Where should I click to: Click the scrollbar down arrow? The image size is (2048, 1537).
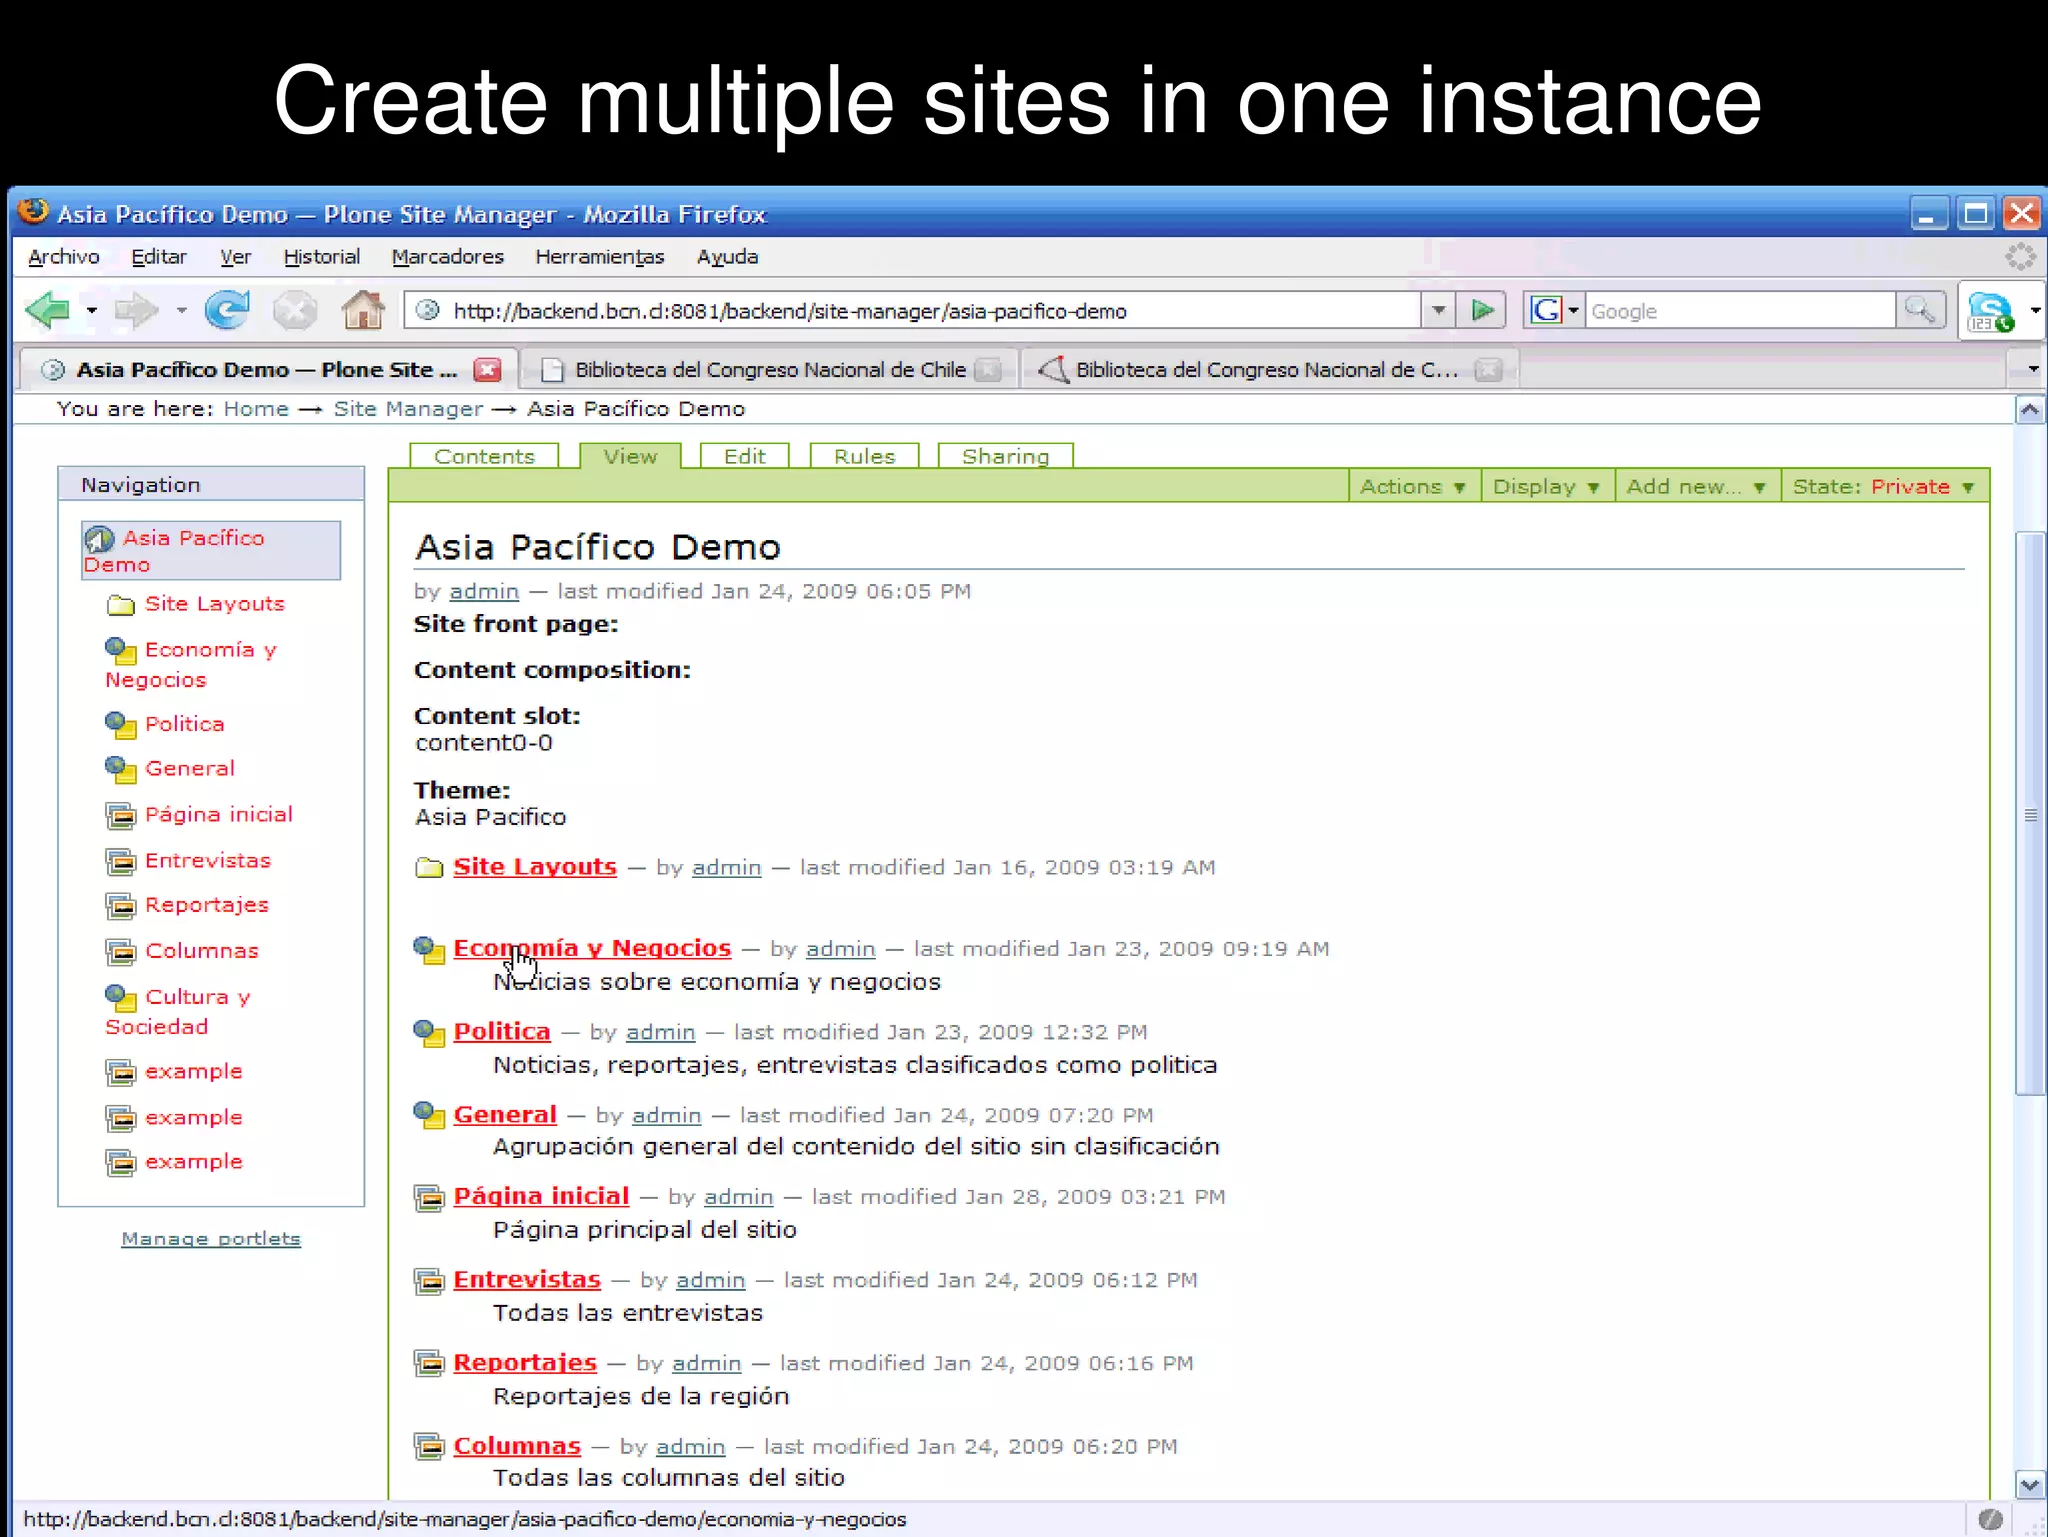point(2030,1485)
